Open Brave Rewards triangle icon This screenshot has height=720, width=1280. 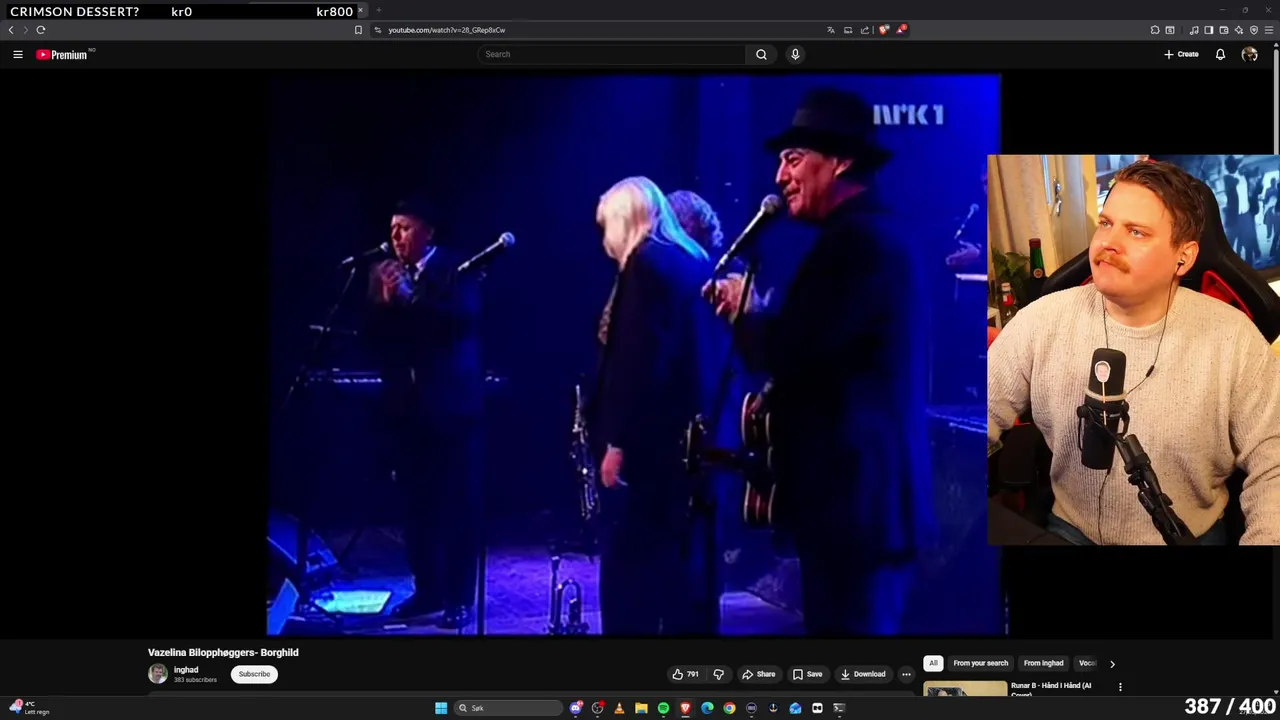click(901, 30)
